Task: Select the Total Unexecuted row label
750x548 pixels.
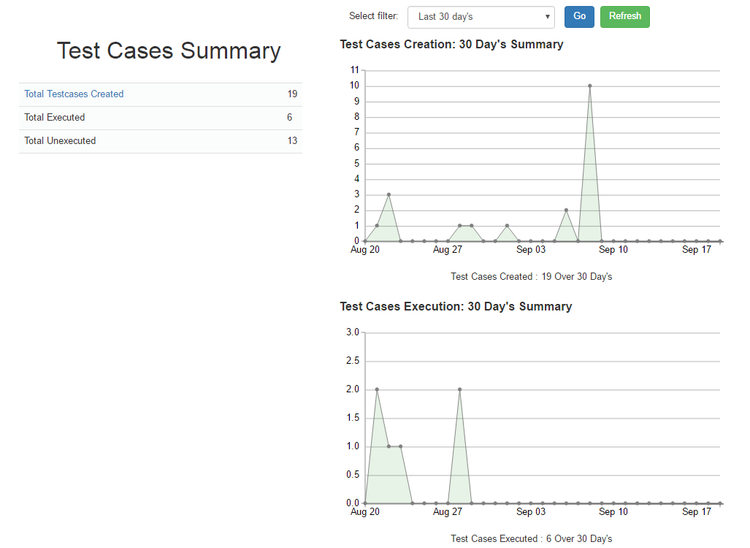Action: [60, 141]
